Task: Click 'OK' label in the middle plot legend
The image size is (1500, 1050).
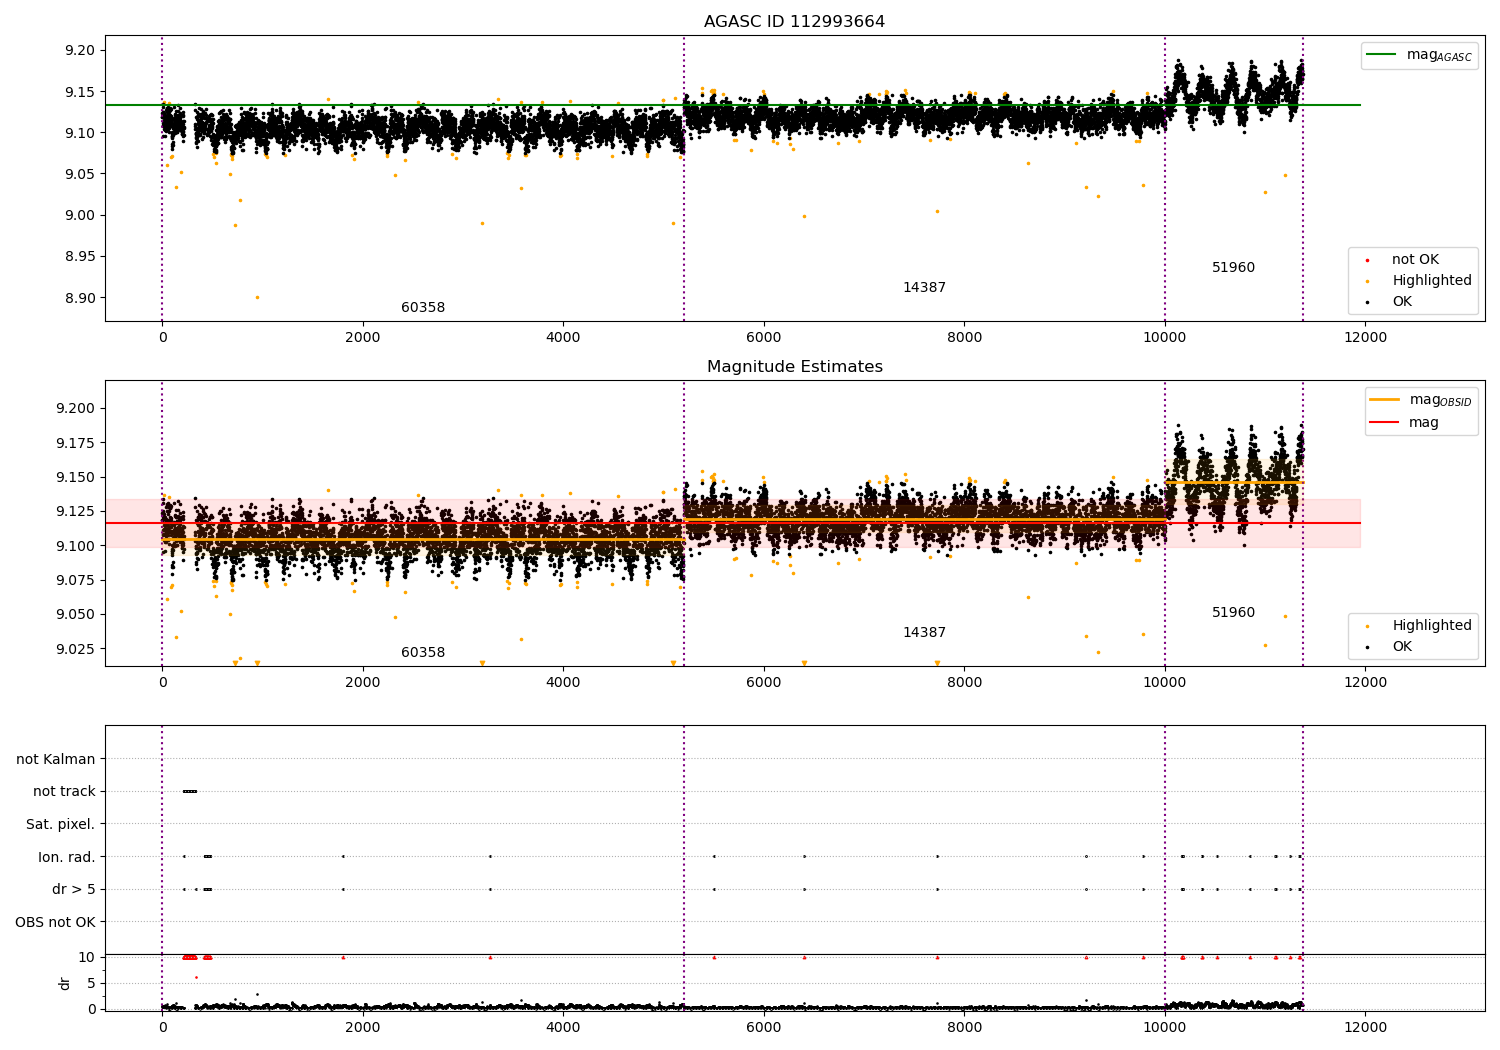Action: (x=1402, y=647)
